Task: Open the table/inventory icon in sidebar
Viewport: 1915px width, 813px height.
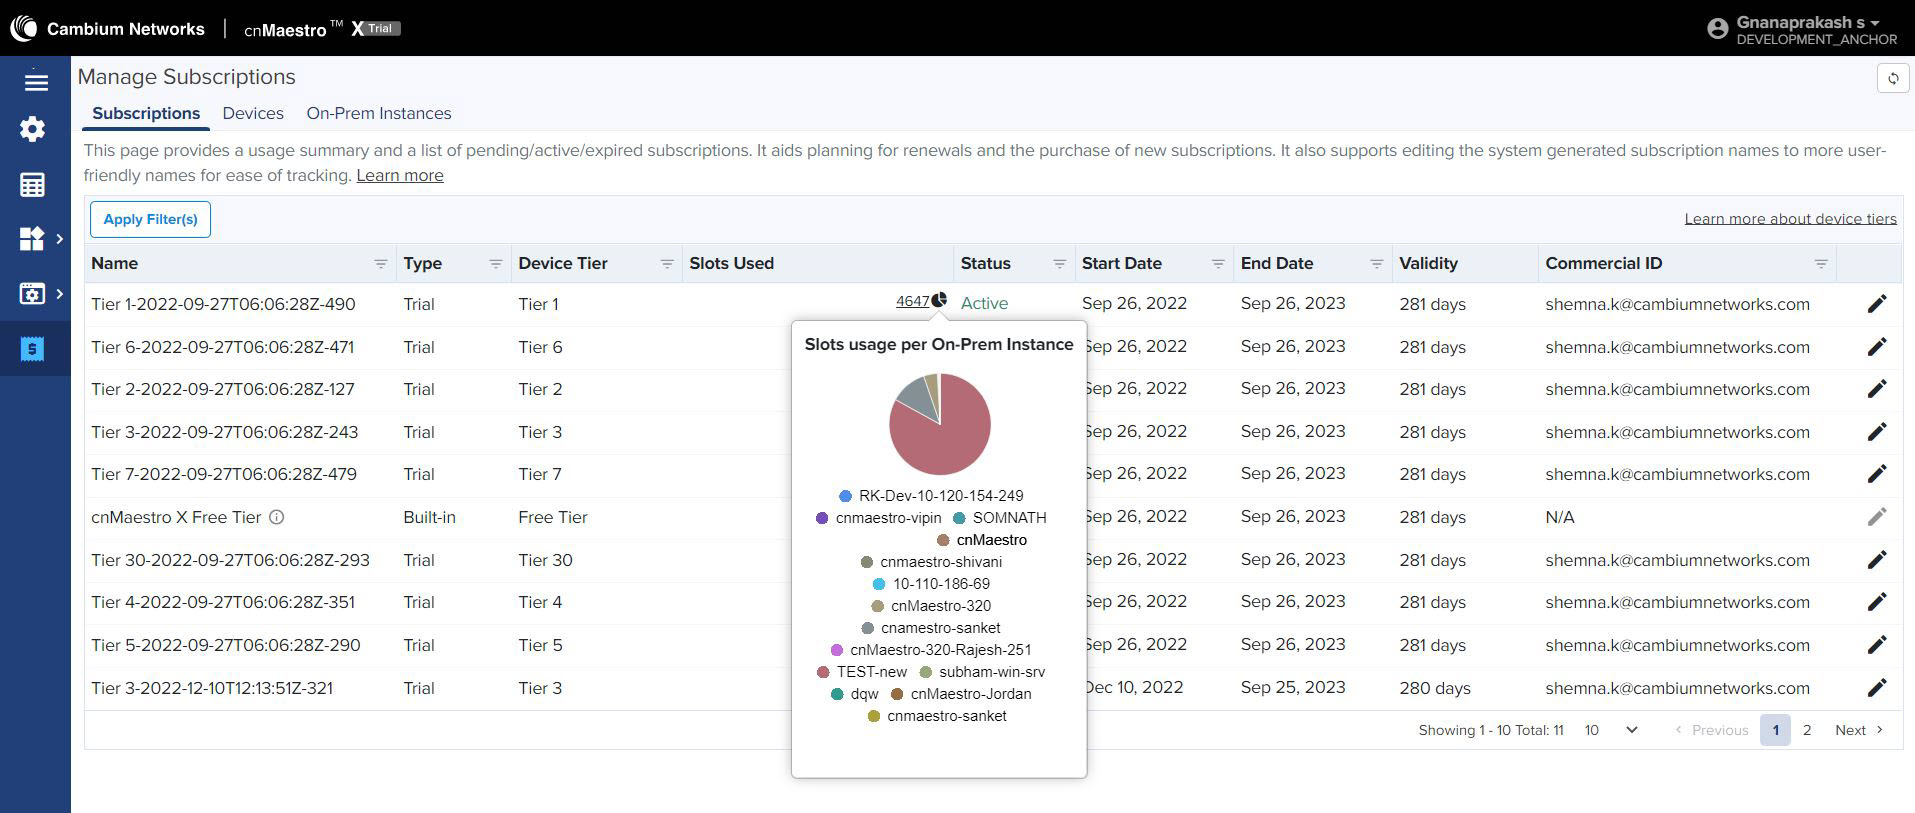Action: tap(33, 185)
